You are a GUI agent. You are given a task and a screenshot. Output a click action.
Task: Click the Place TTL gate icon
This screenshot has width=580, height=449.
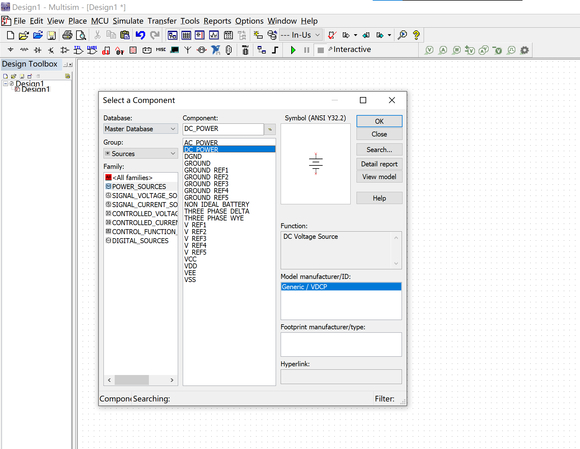[78, 50]
